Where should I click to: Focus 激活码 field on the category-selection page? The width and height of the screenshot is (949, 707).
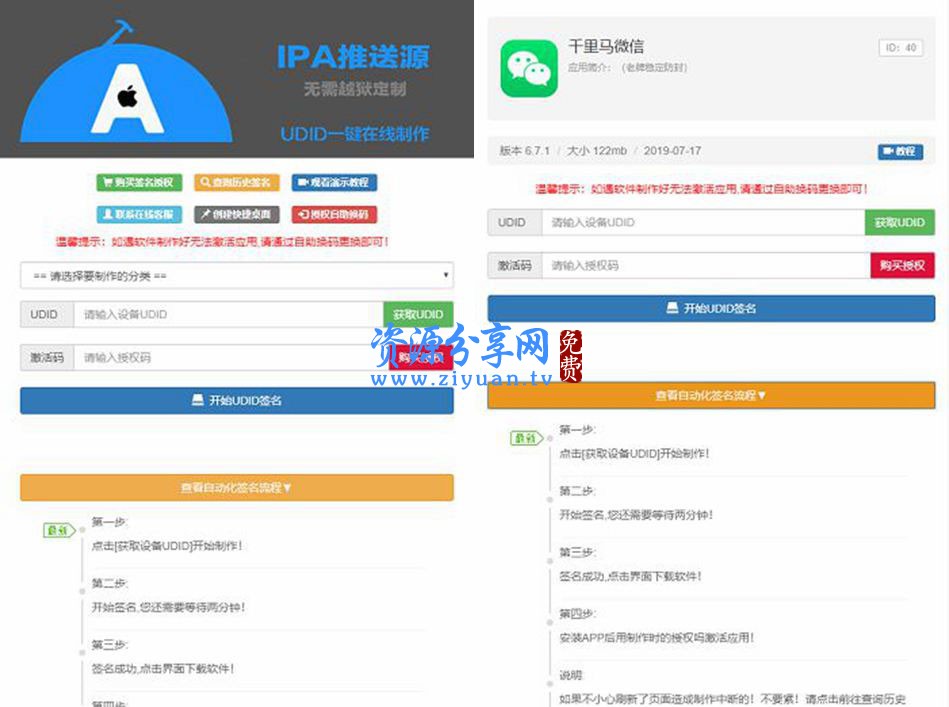pyautogui.click(x=233, y=358)
